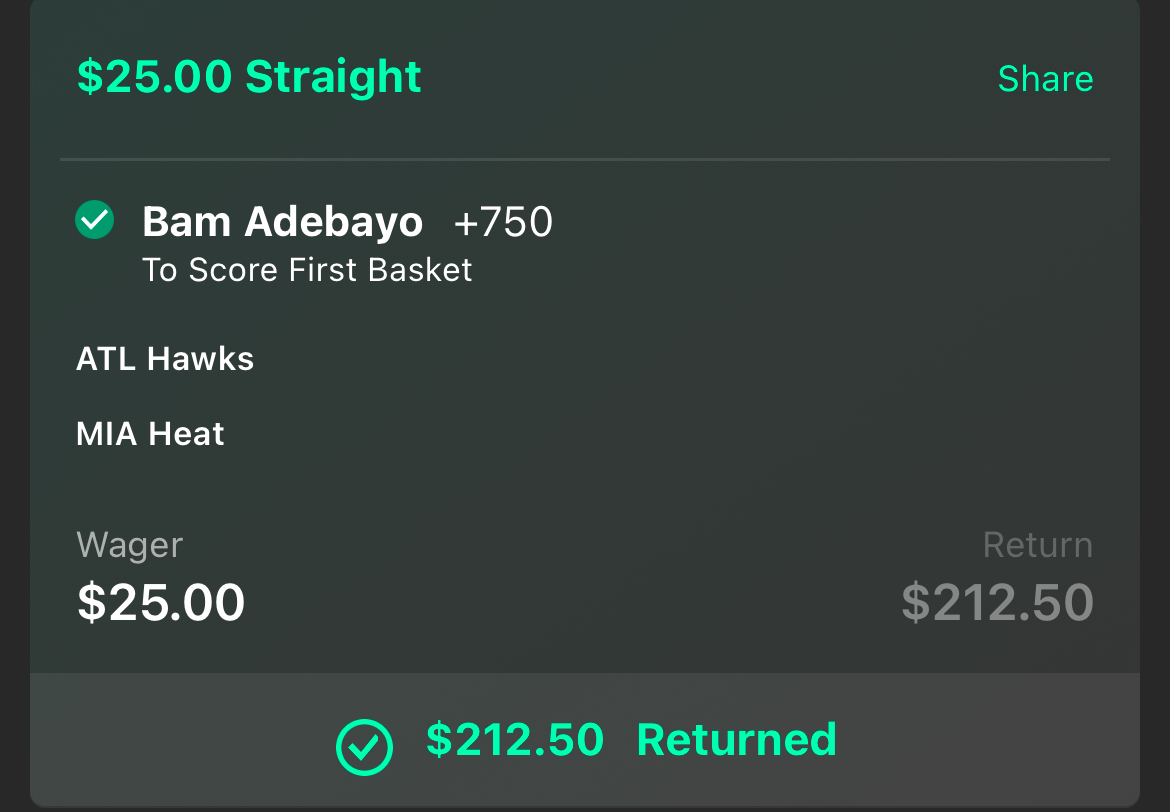Open the ATL Hawks team entry
The height and width of the screenshot is (812, 1170).
[x=165, y=359]
